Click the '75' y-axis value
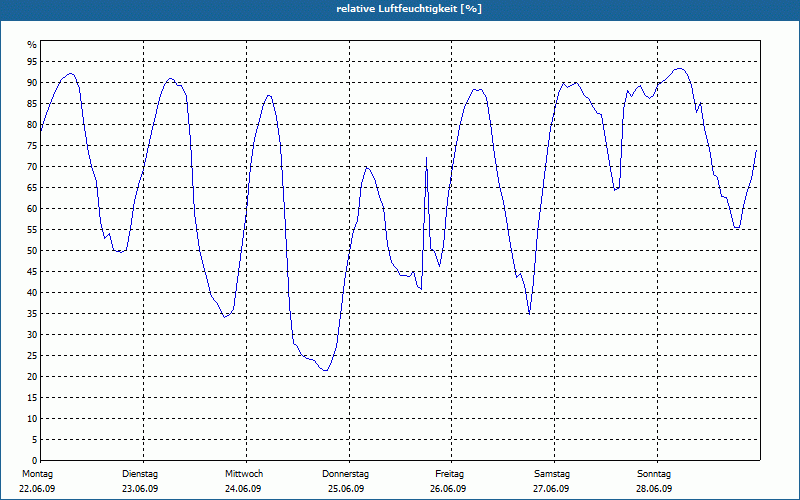Viewport: 800px width, 500px height. 32,146
